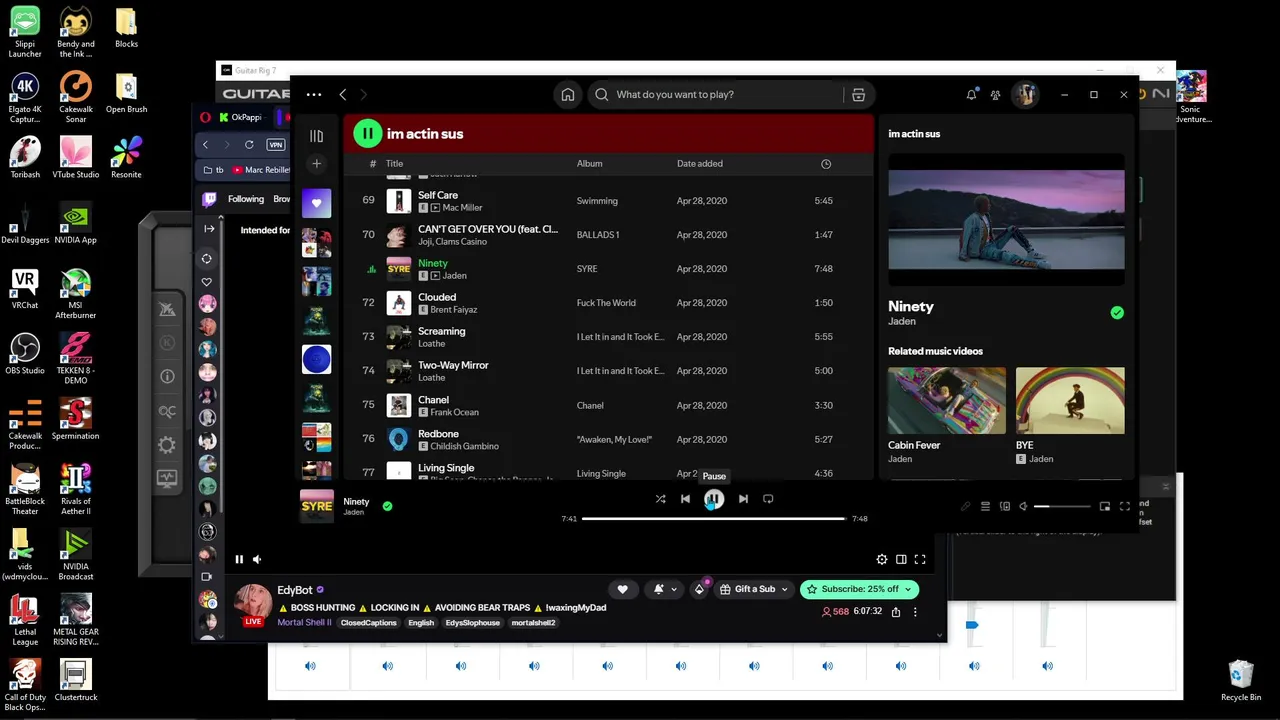Toggle shuffle in Spotify player
Image resolution: width=1280 pixels, height=720 pixels.
coord(660,499)
